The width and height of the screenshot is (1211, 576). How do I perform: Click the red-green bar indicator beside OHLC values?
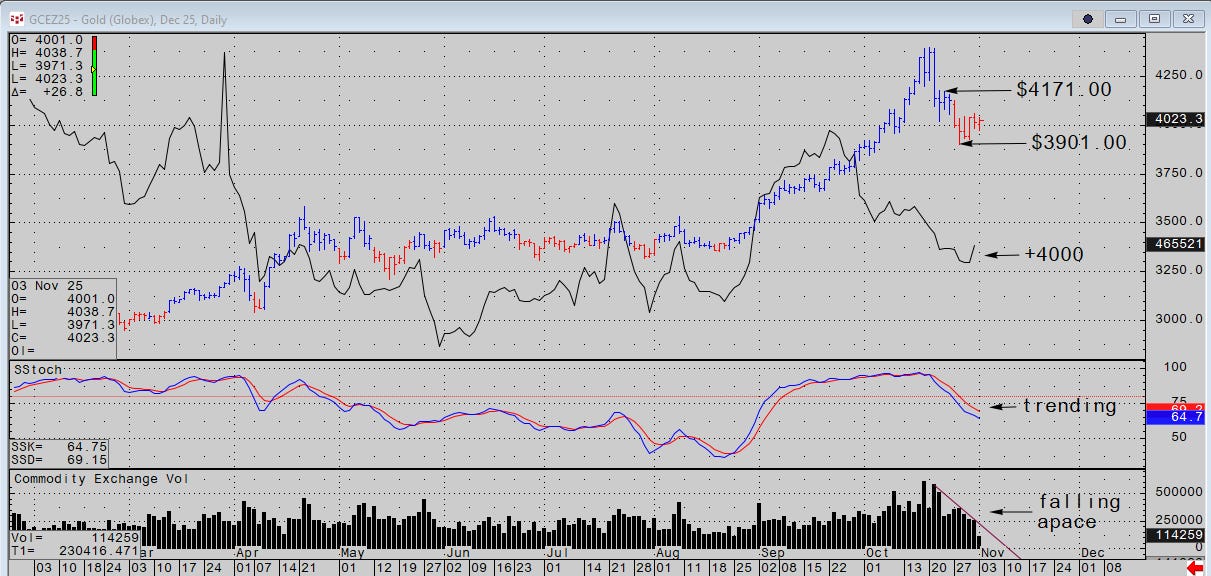(x=94, y=66)
